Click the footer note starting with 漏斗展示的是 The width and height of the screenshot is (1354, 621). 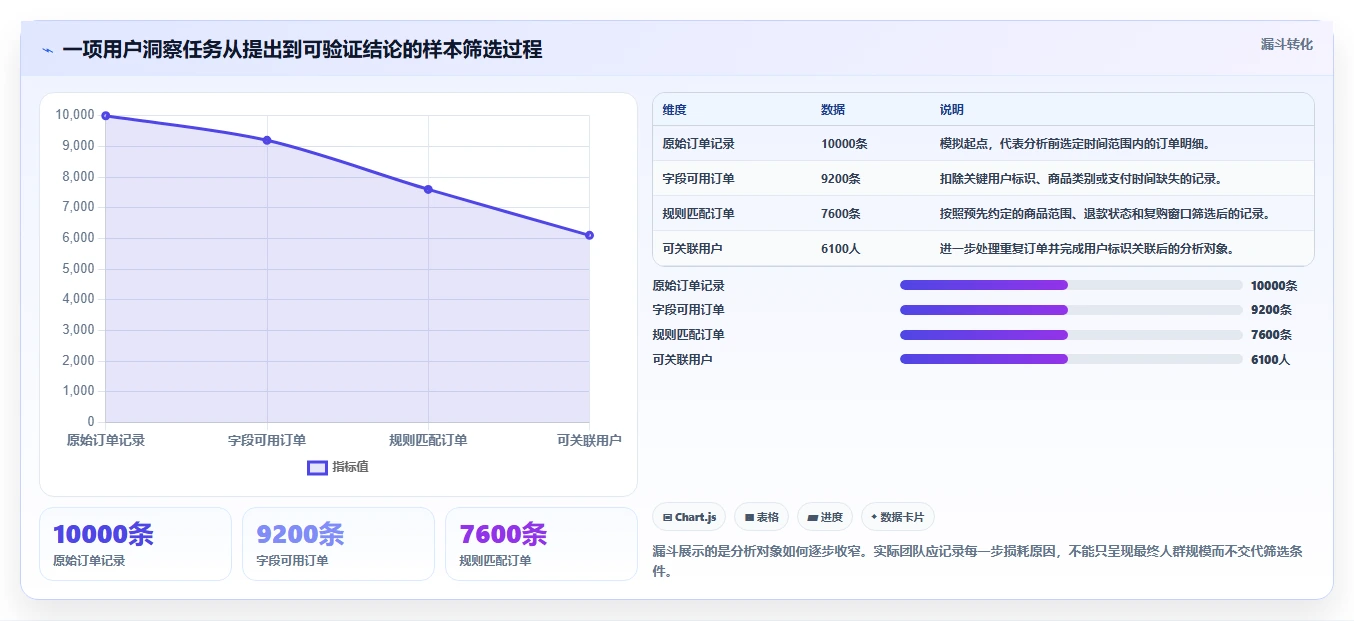(x=977, y=561)
